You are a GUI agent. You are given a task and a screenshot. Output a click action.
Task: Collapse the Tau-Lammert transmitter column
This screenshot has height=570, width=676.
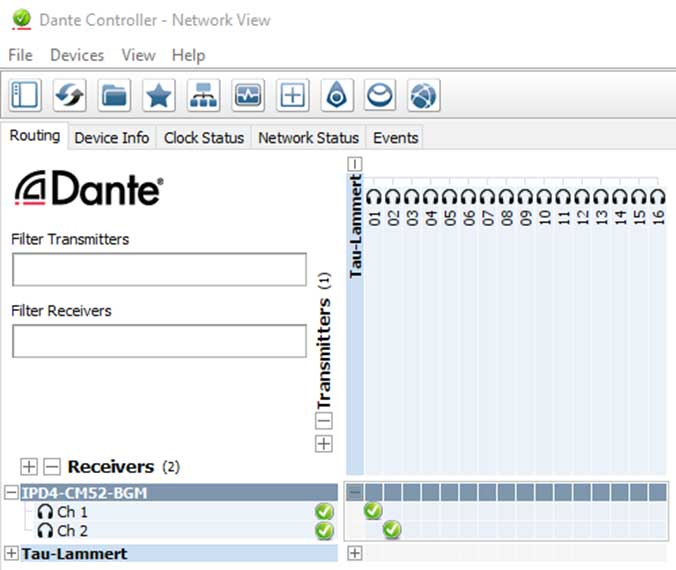click(355, 164)
